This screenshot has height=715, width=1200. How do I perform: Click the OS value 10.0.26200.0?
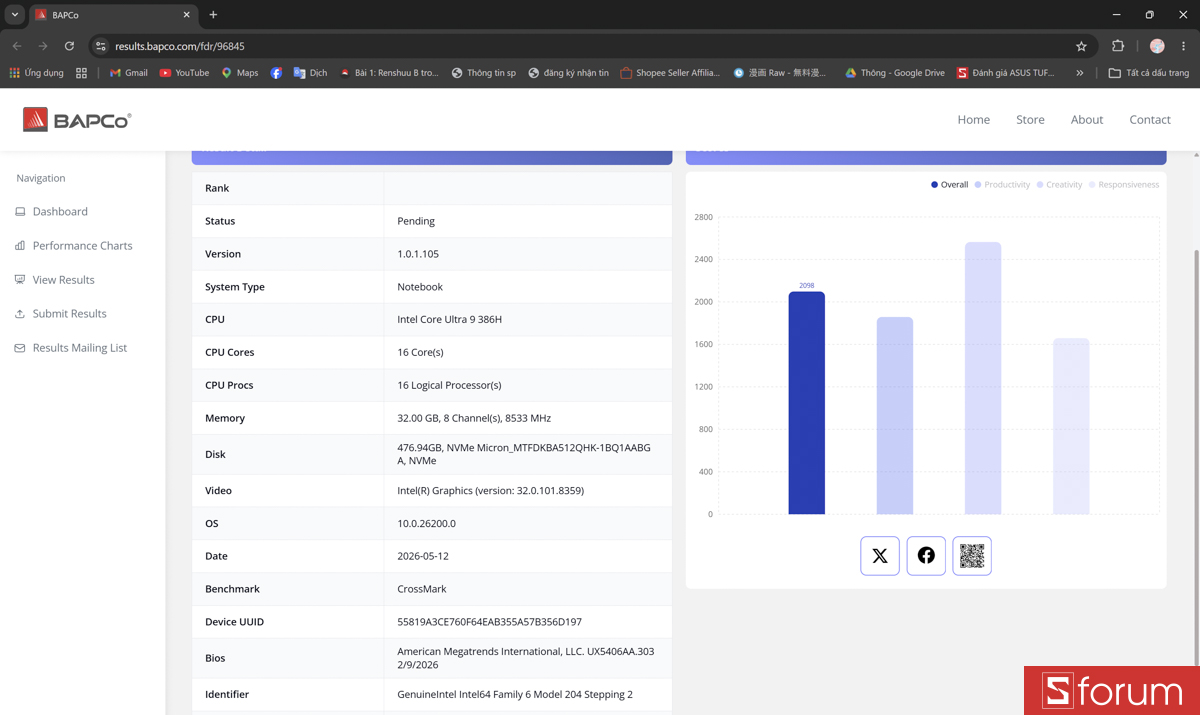coord(426,523)
